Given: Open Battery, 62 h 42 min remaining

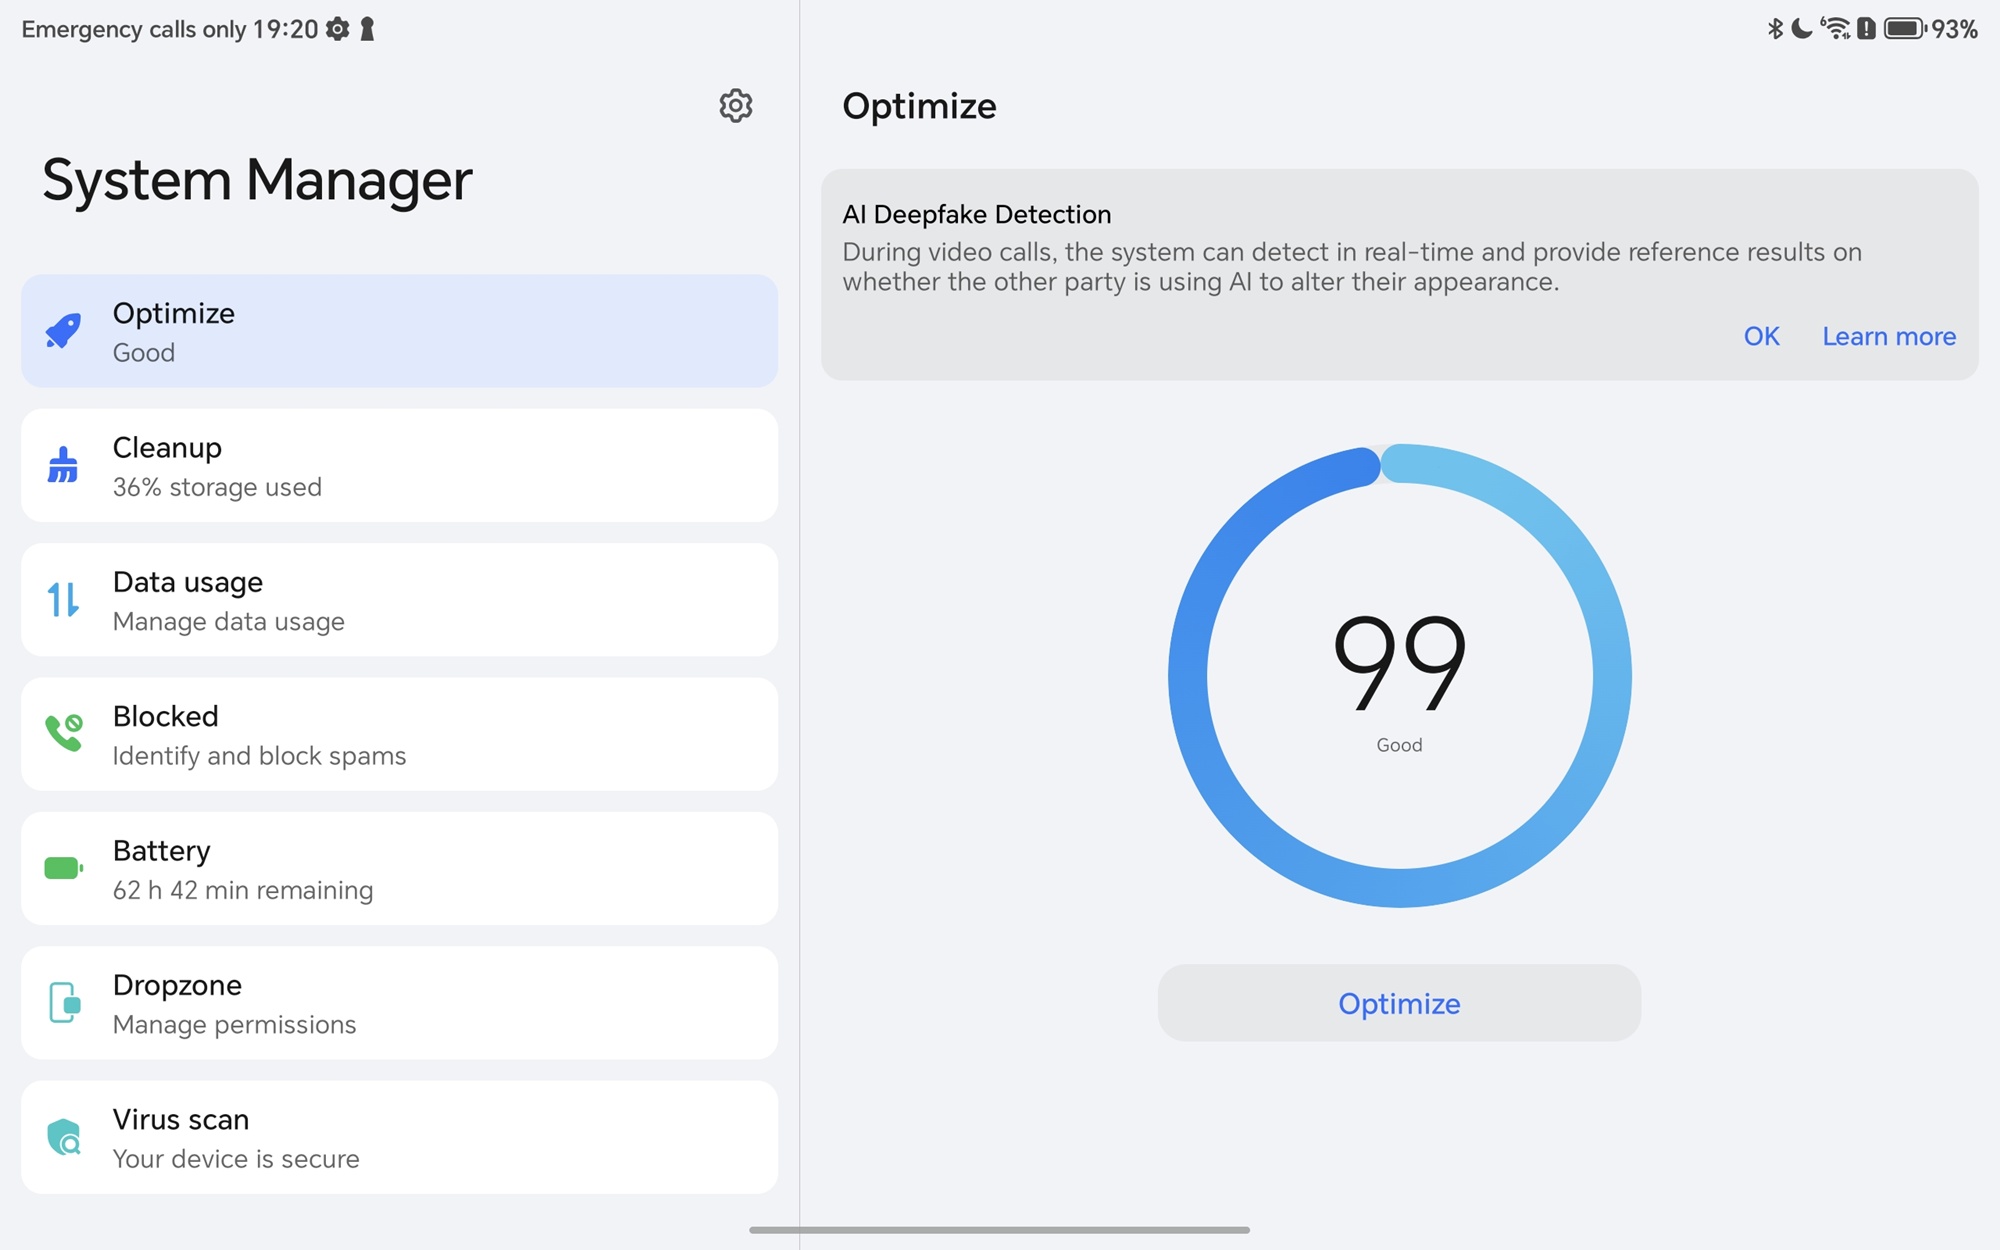Looking at the screenshot, I should 400,868.
